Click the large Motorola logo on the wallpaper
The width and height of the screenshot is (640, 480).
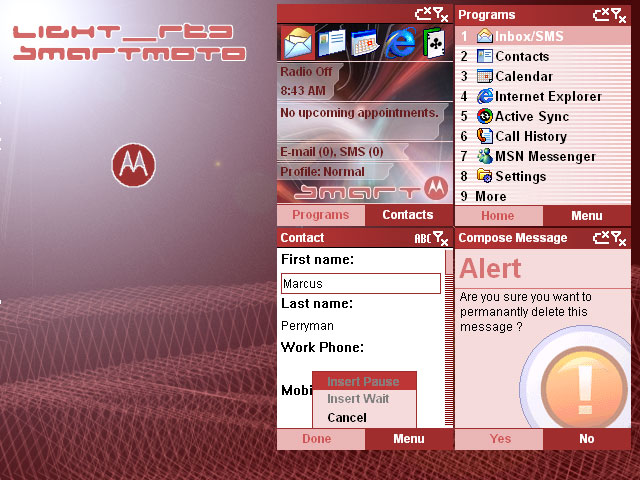pos(134,165)
